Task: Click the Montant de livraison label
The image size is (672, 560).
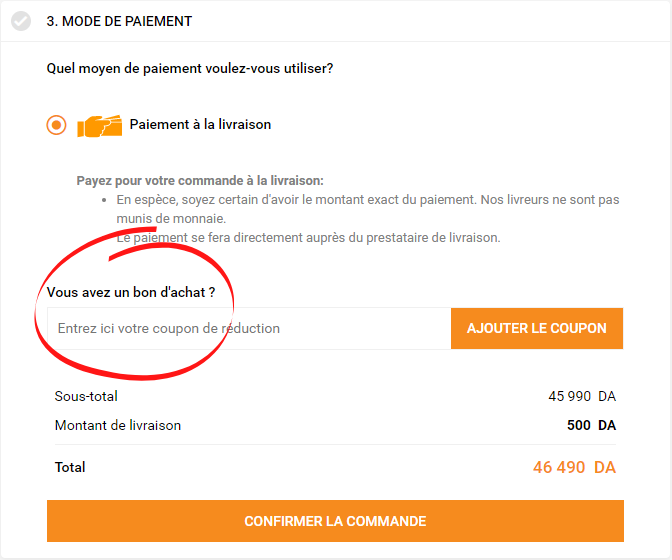Action: pyautogui.click(x=118, y=425)
